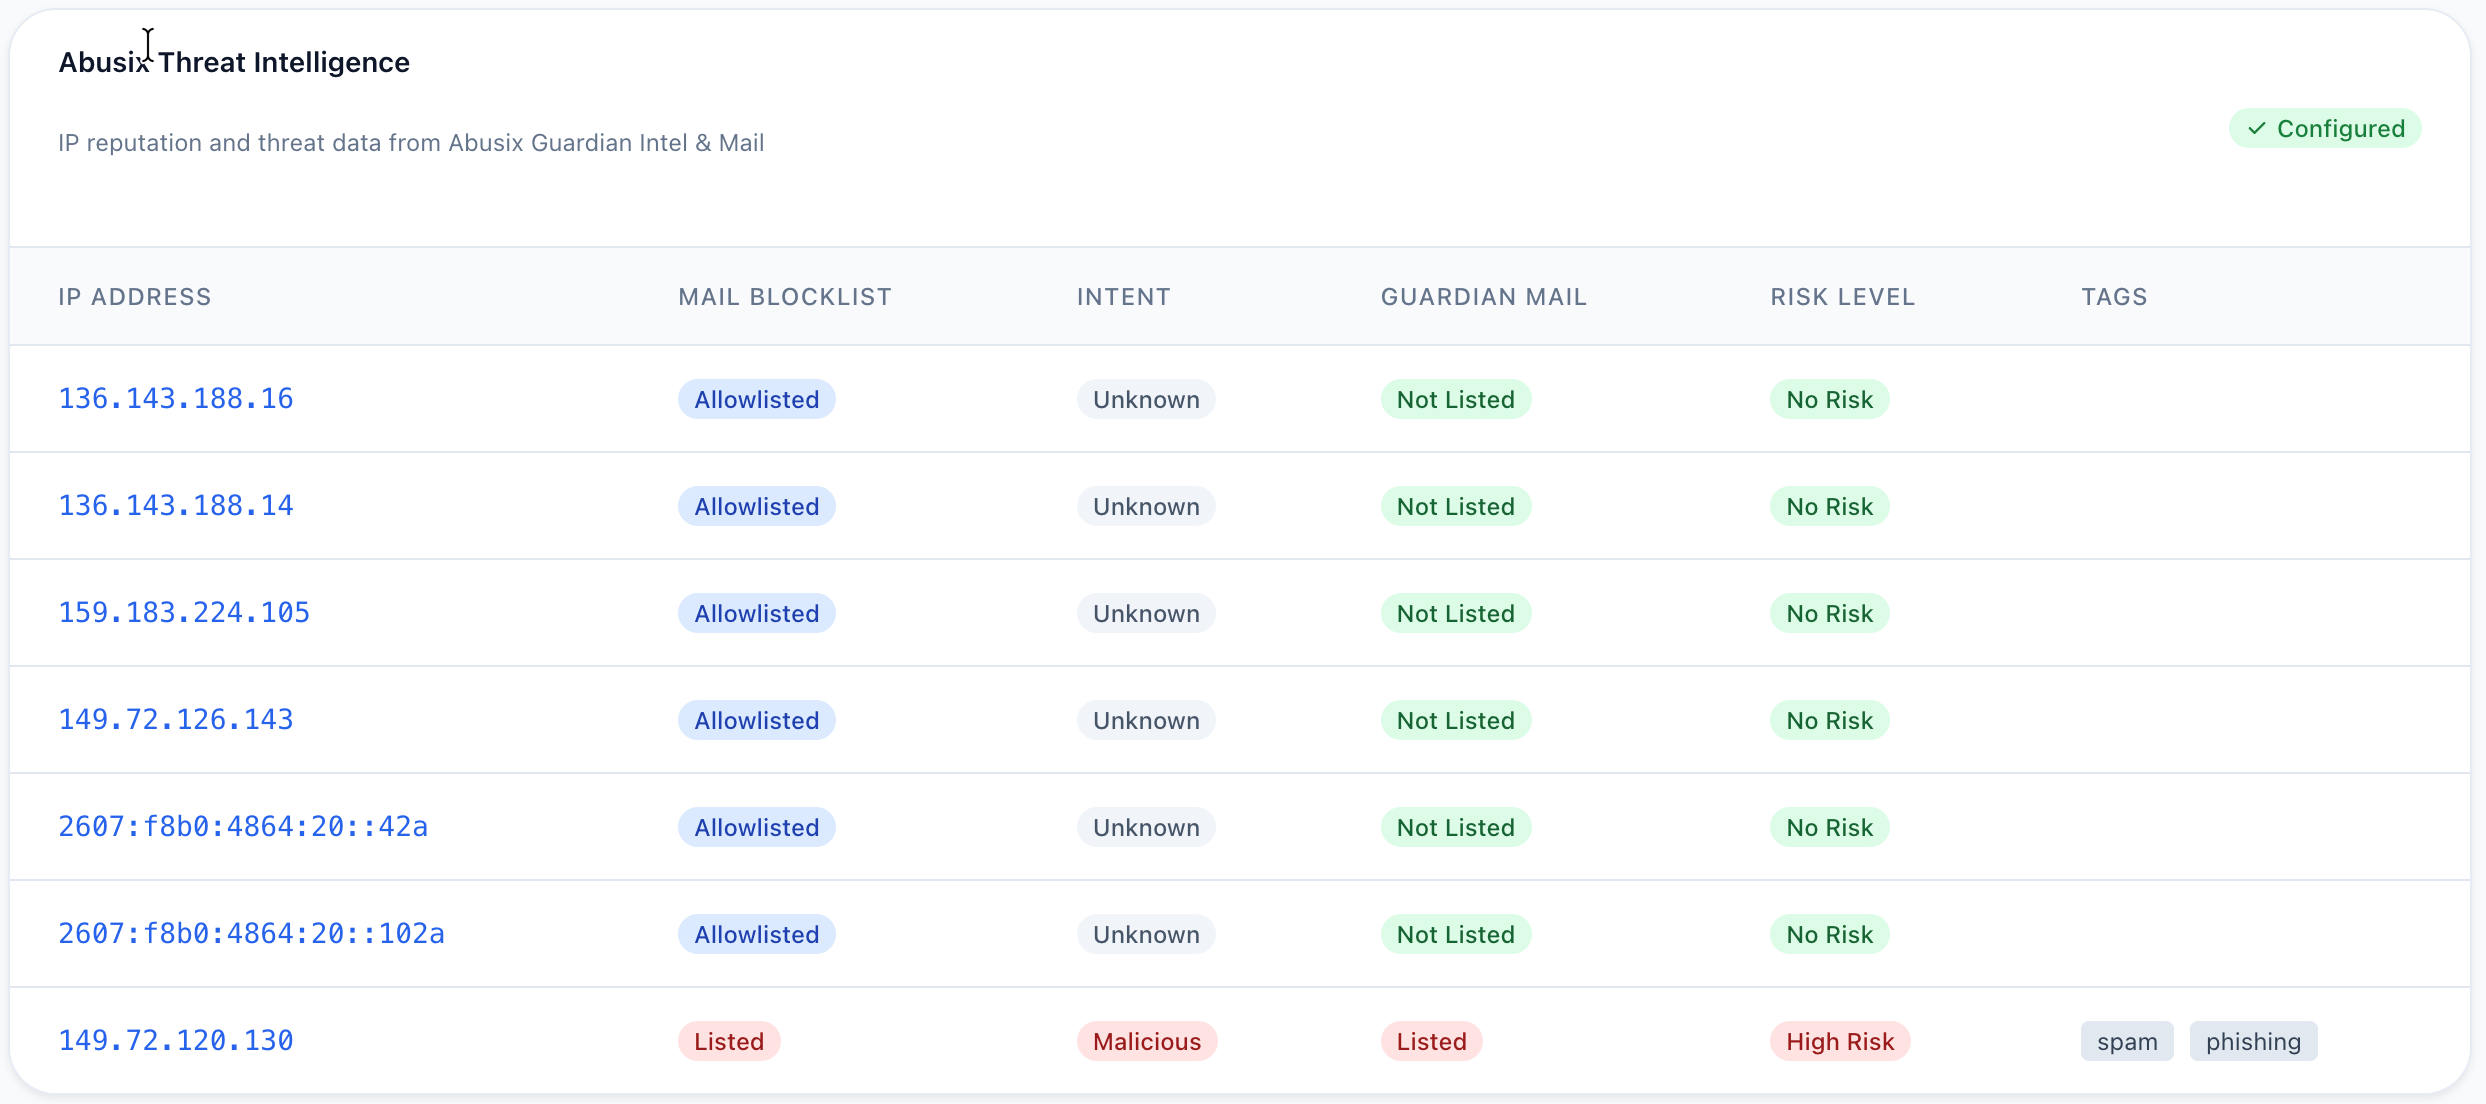Sort by the IP ADDRESS column header
2486x1104 pixels.
pos(134,296)
